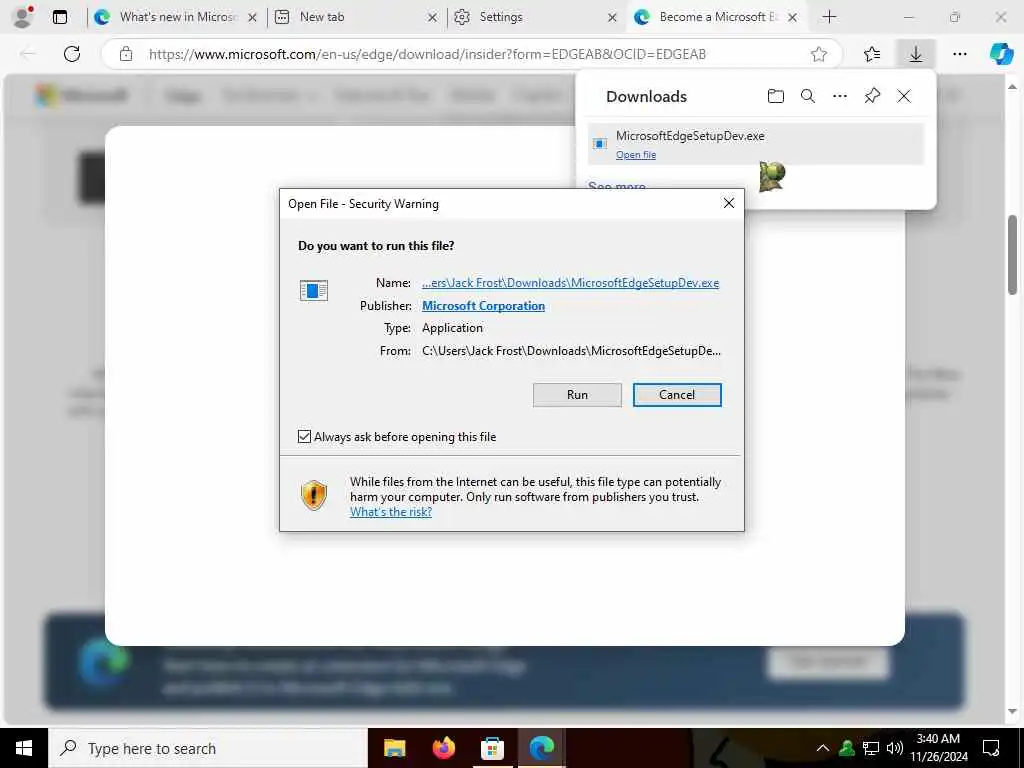Click the scrollbar up arrow
The width and height of the screenshot is (1024, 768).
tap(1012, 86)
